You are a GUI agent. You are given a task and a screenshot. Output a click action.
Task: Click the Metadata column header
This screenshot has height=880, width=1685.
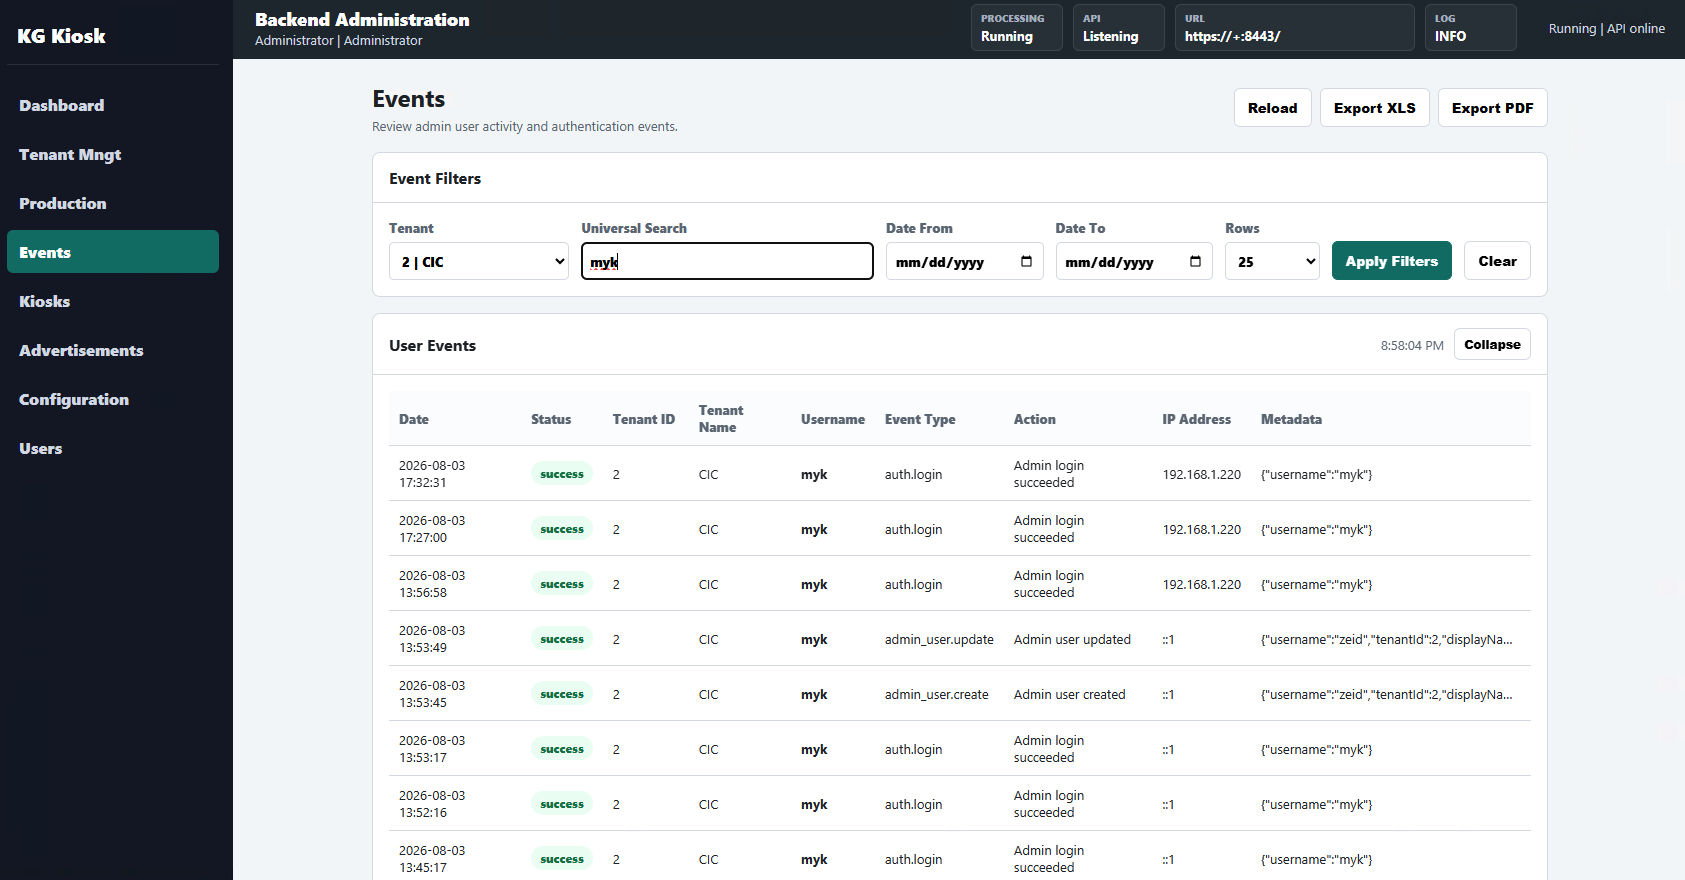[x=1291, y=419]
